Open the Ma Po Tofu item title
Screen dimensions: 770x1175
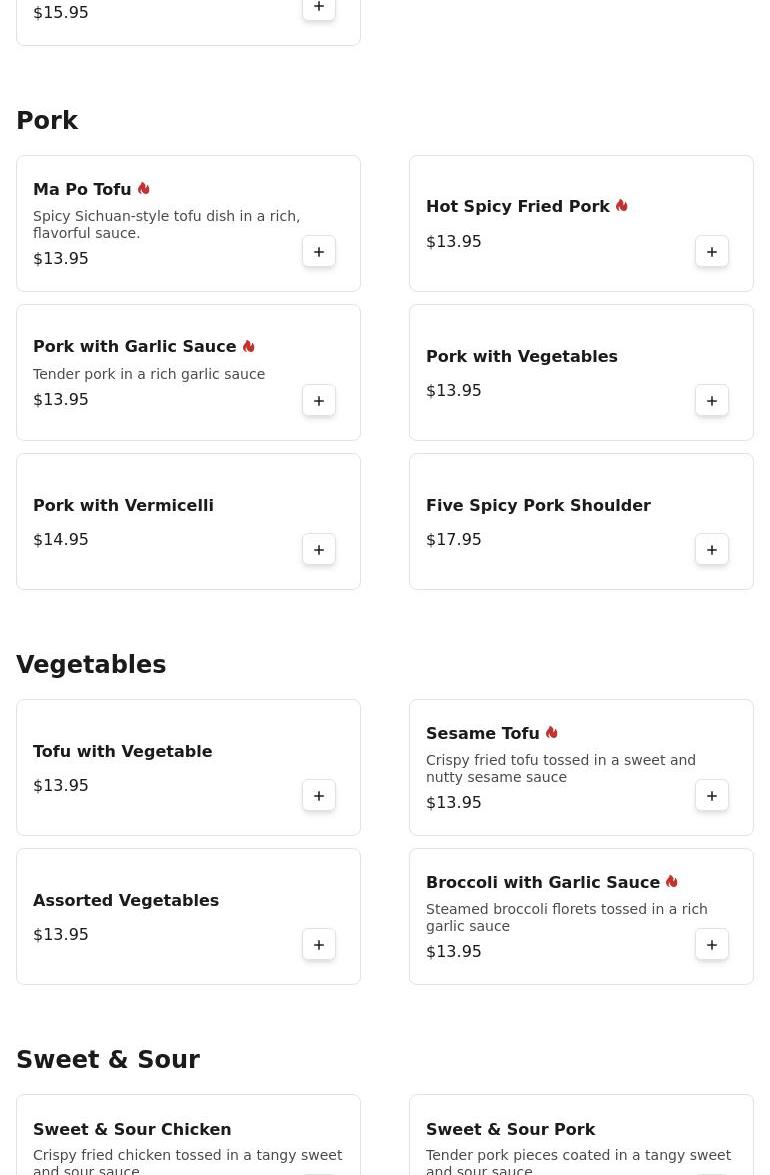[x=82, y=189]
